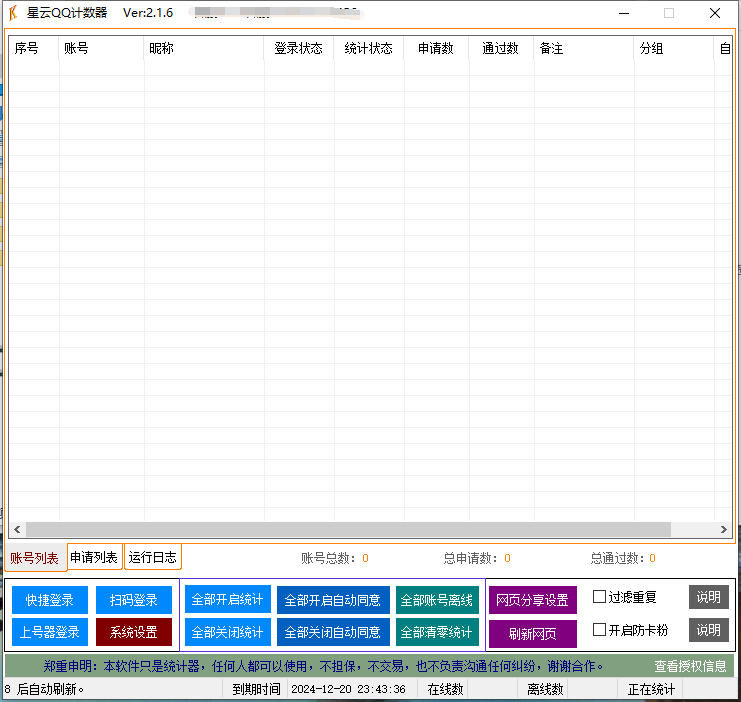Open 扫码登录 QR login
The height and width of the screenshot is (702, 741).
(134, 600)
